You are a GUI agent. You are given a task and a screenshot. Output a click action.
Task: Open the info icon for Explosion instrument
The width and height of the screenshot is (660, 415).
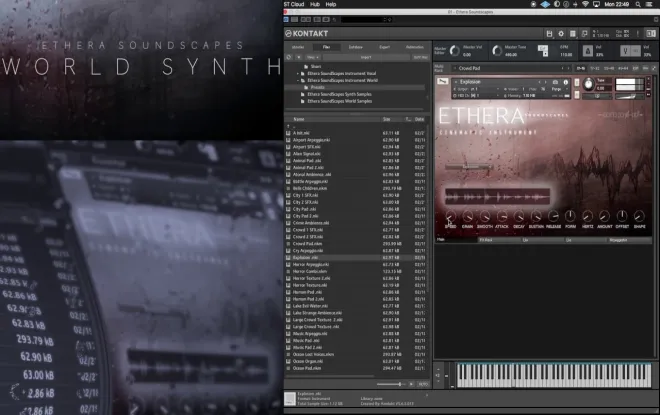coord(565,82)
